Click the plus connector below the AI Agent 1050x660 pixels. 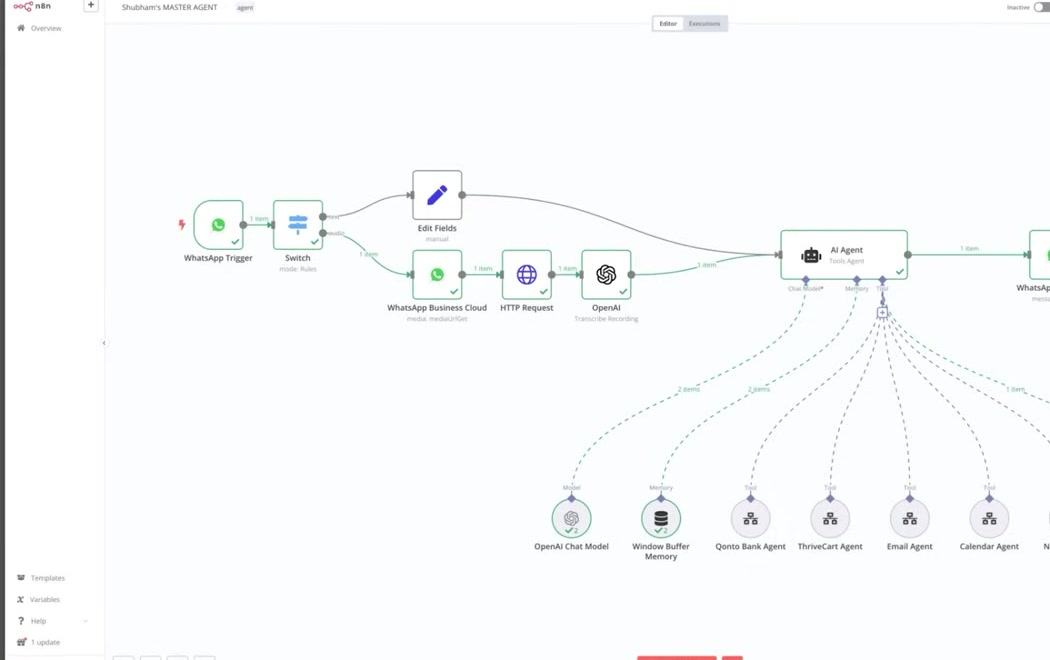[881, 311]
